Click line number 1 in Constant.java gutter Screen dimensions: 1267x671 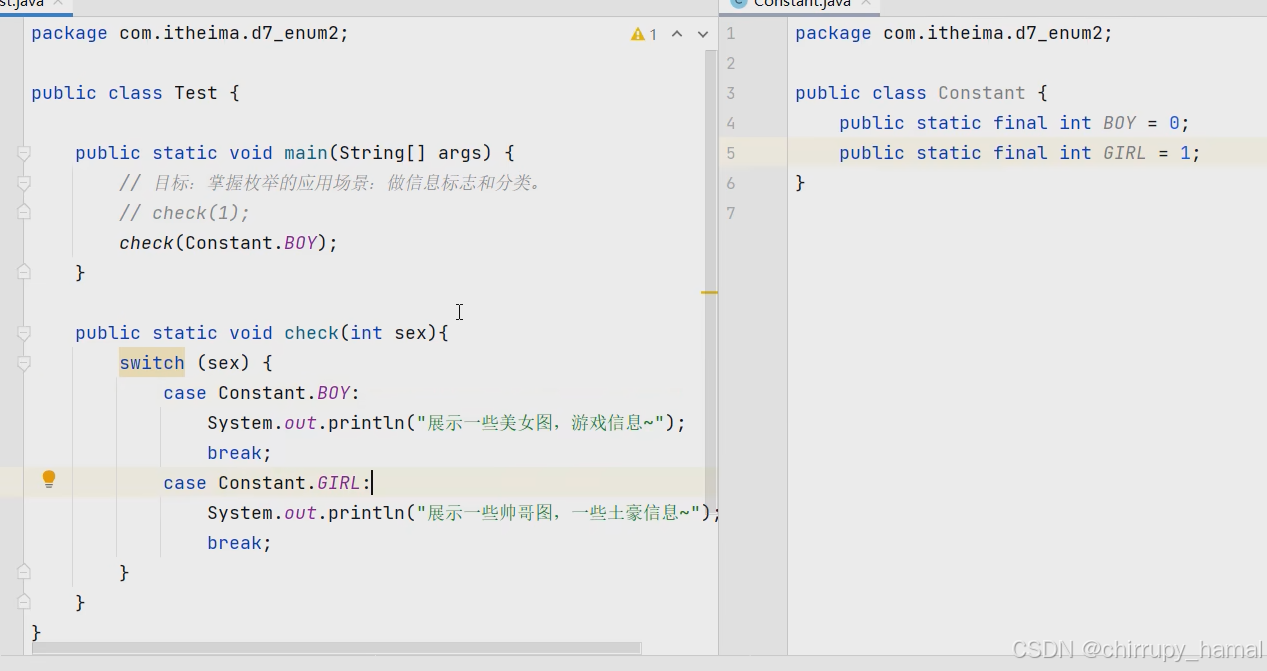[x=730, y=33]
